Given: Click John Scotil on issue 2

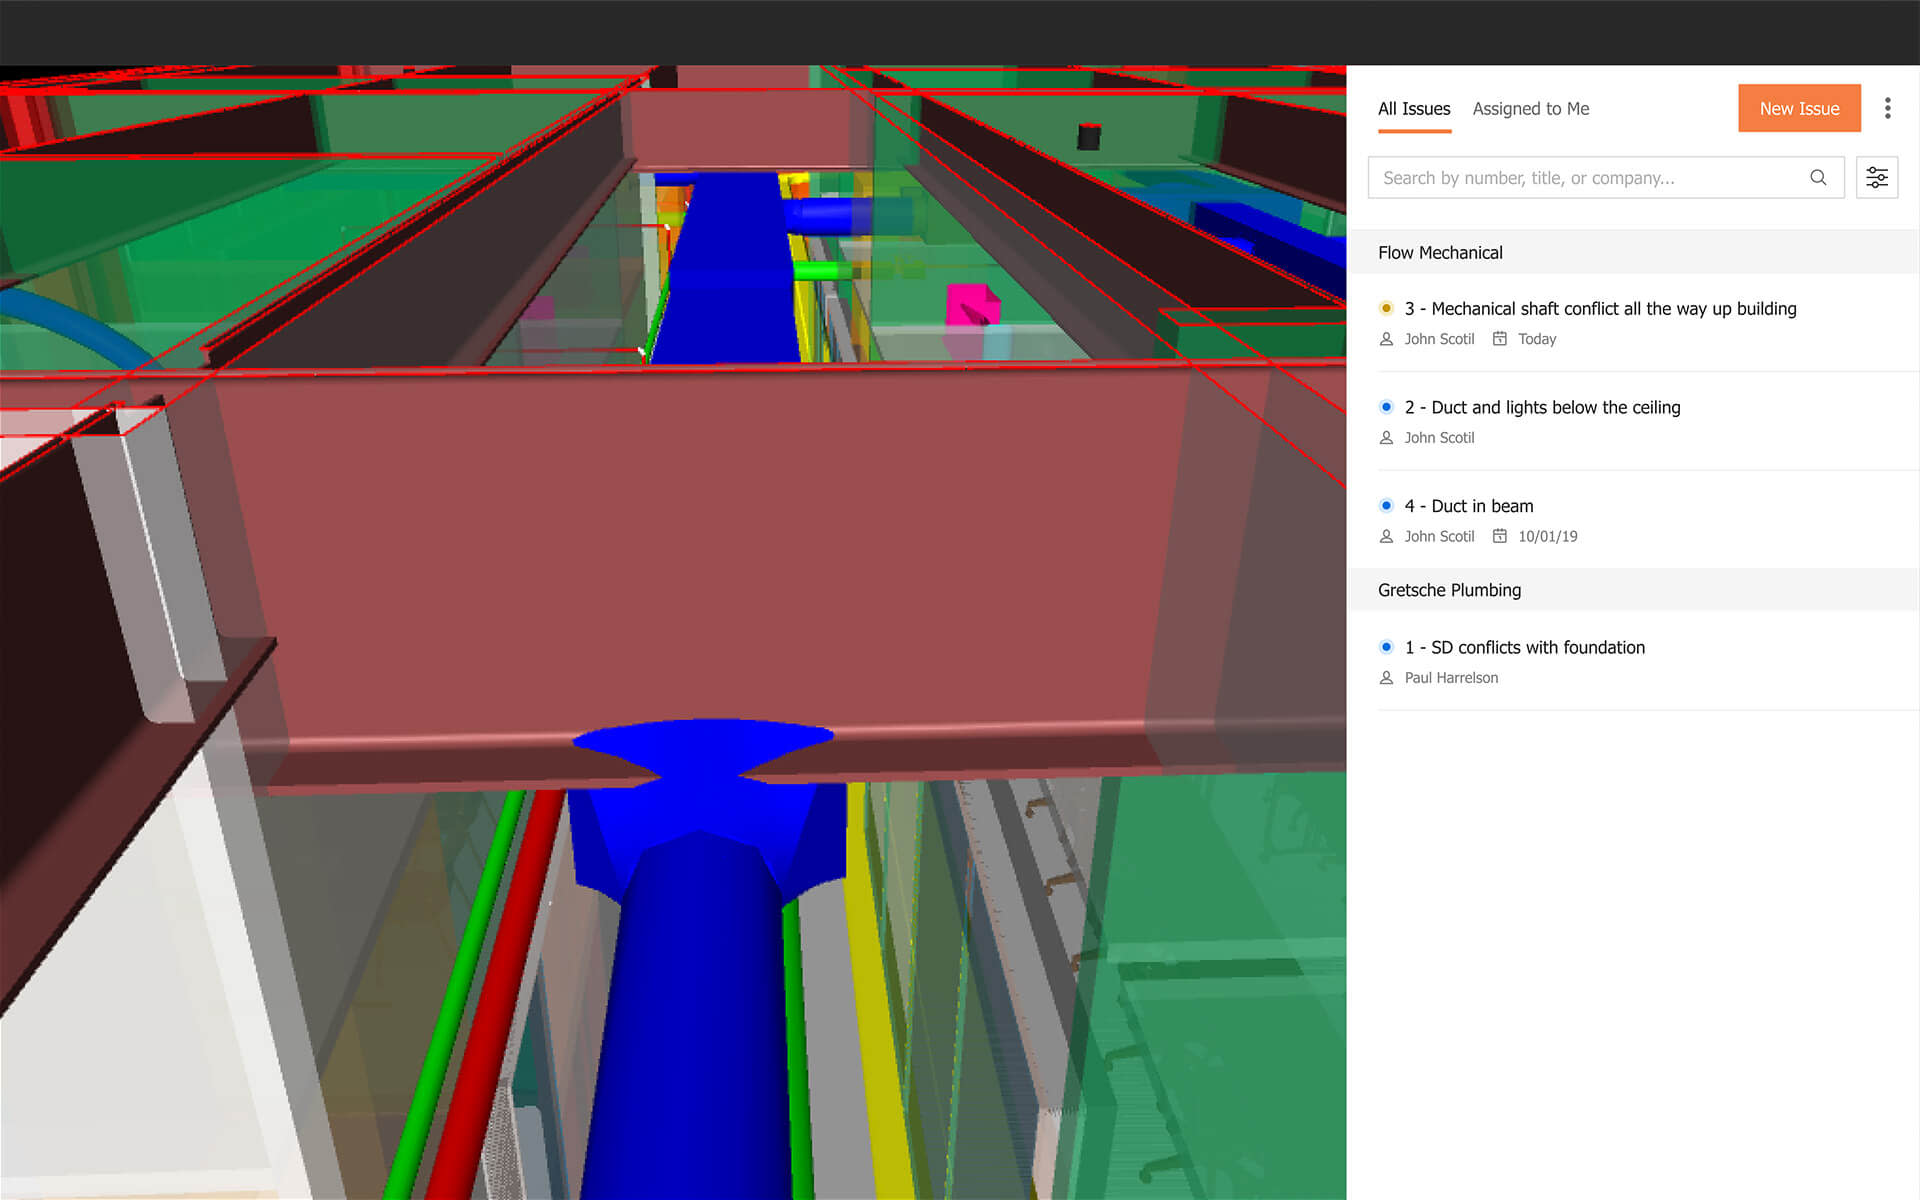Looking at the screenshot, I should 1439,438.
